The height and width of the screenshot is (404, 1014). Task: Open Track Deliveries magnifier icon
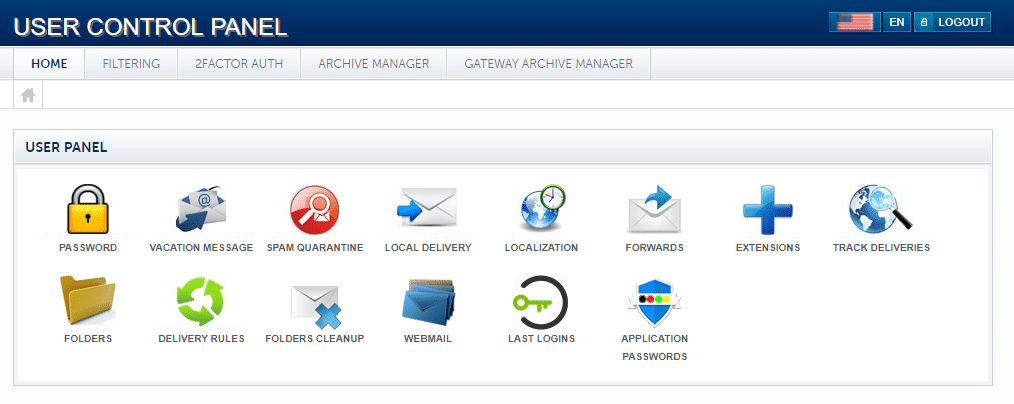pyautogui.click(x=881, y=210)
